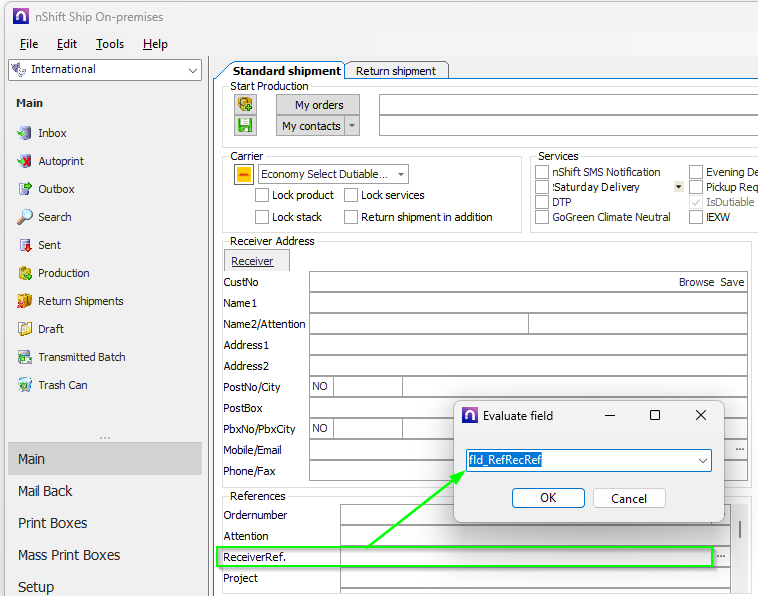Image resolution: width=758 pixels, height=596 pixels.
Task: Open the Sent folder icon
Action: 24,245
